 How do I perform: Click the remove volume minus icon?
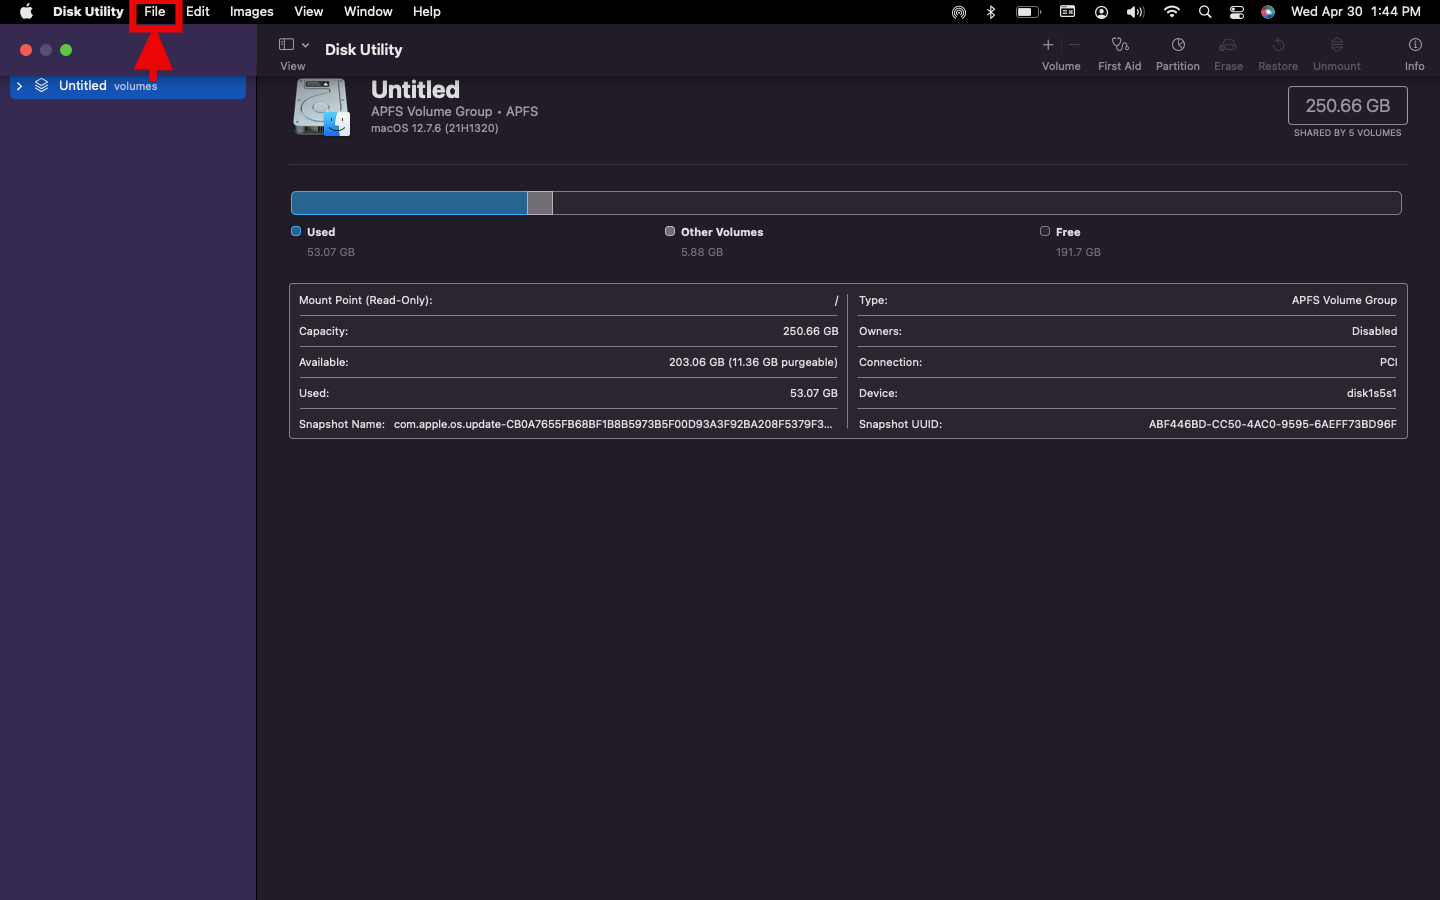coord(1074,45)
